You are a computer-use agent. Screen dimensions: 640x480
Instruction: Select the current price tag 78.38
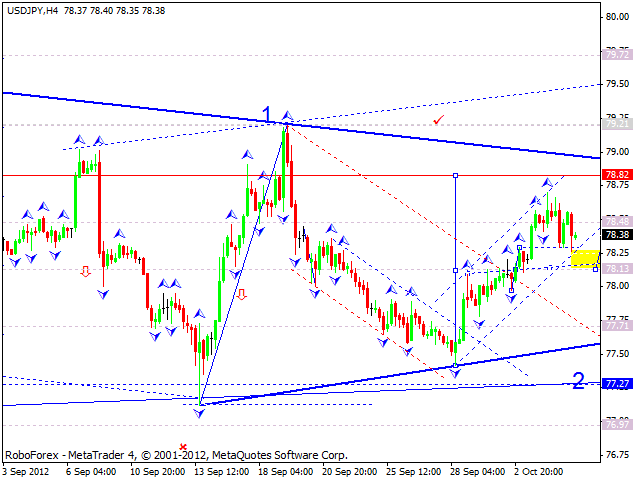(x=616, y=234)
